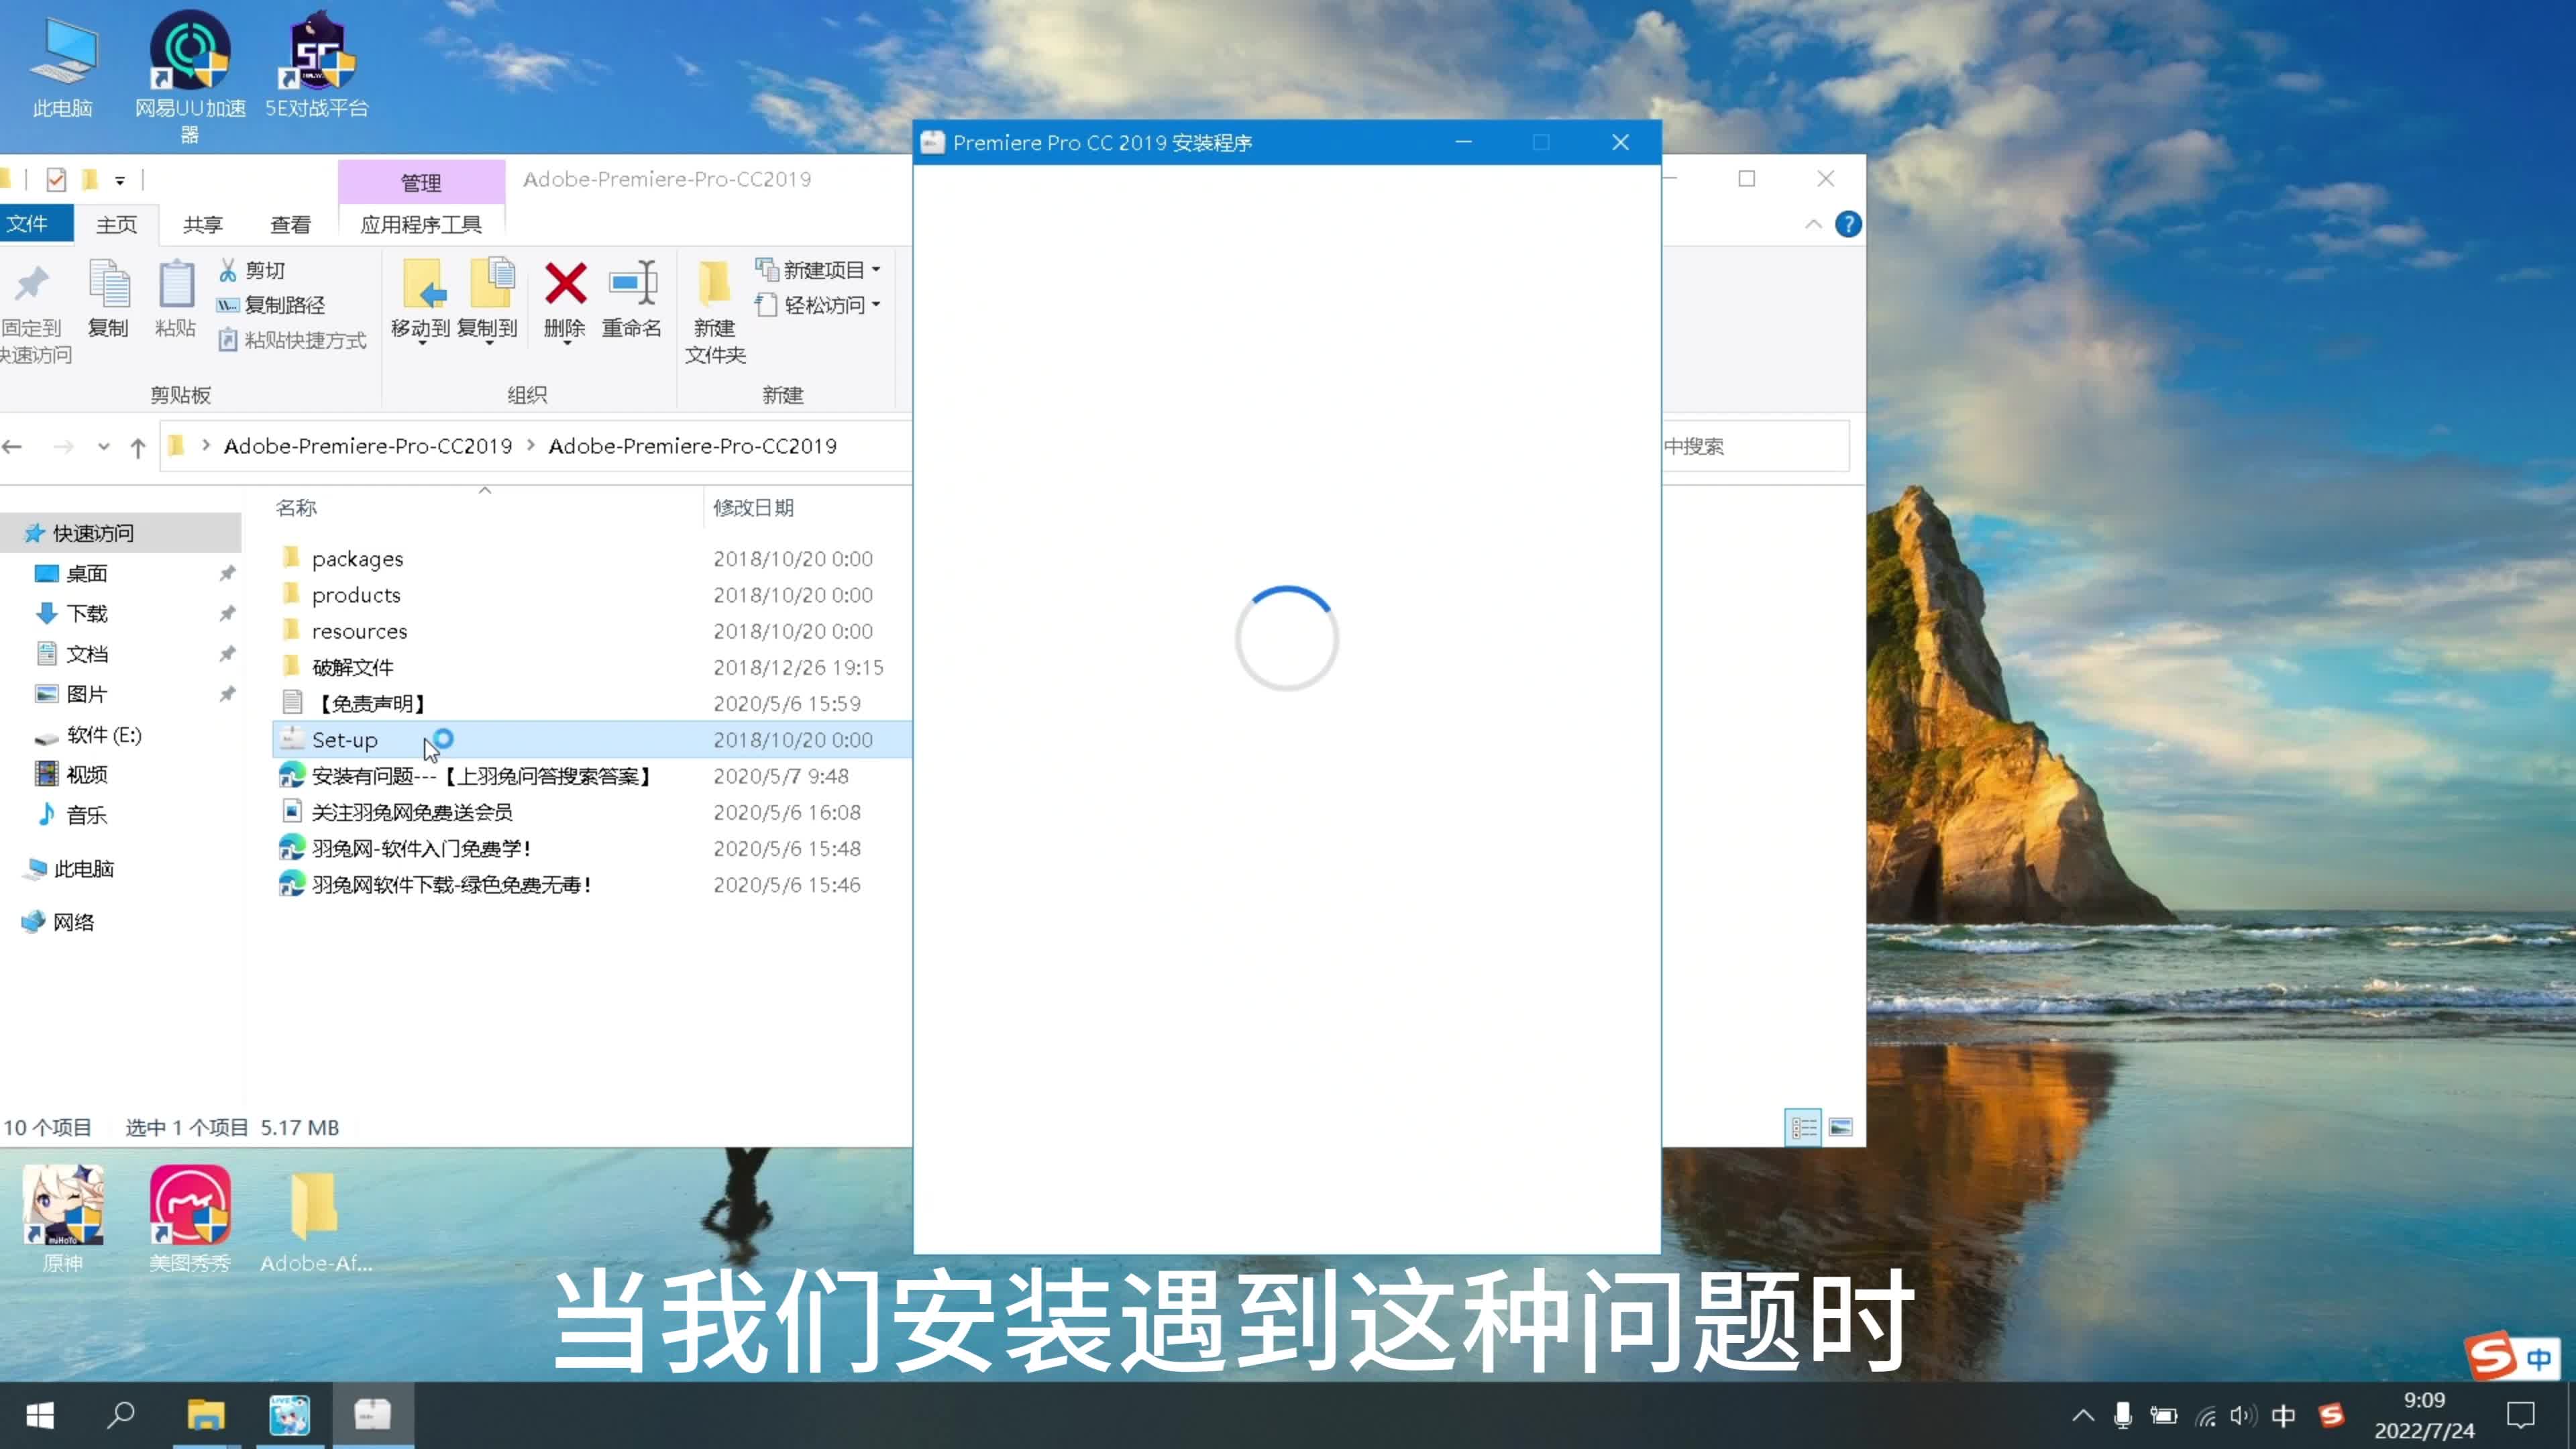
Task: Select the Set-up file in list
Action: coord(346,740)
